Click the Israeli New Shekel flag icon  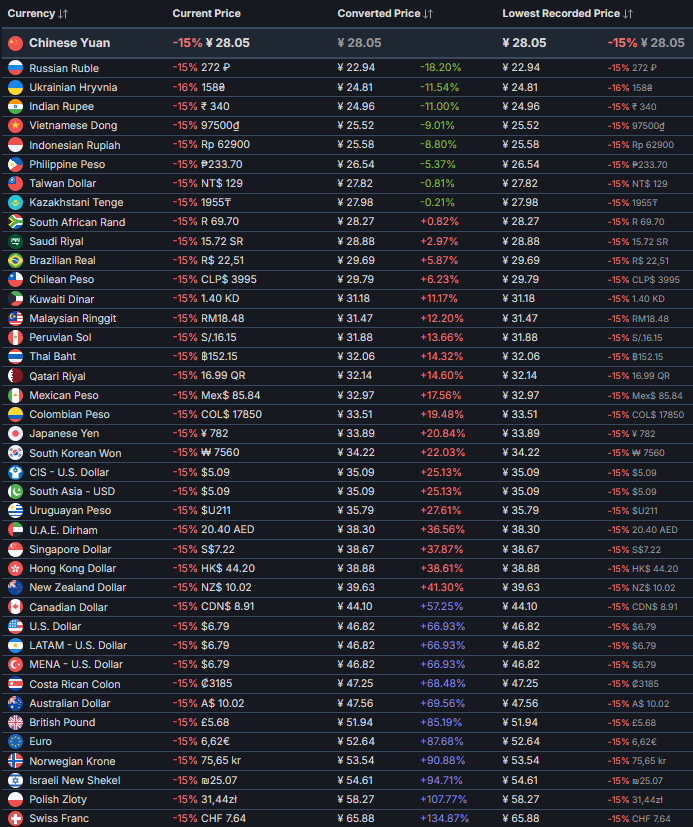[15, 780]
